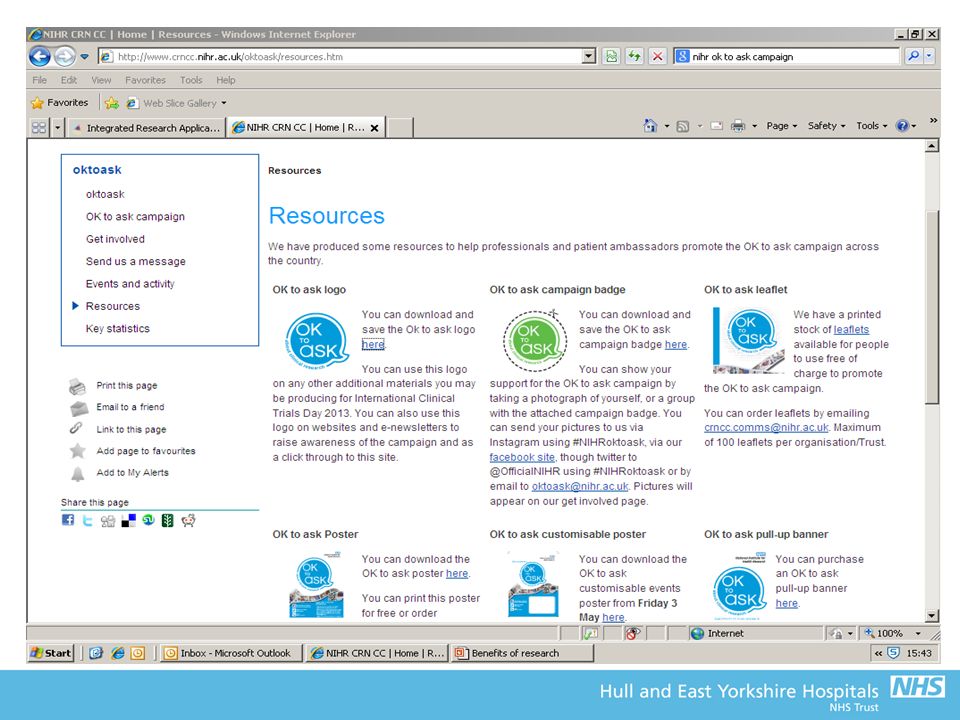Open the 100% zoom level dropdown
The image size is (960, 720).
[x=918, y=634]
